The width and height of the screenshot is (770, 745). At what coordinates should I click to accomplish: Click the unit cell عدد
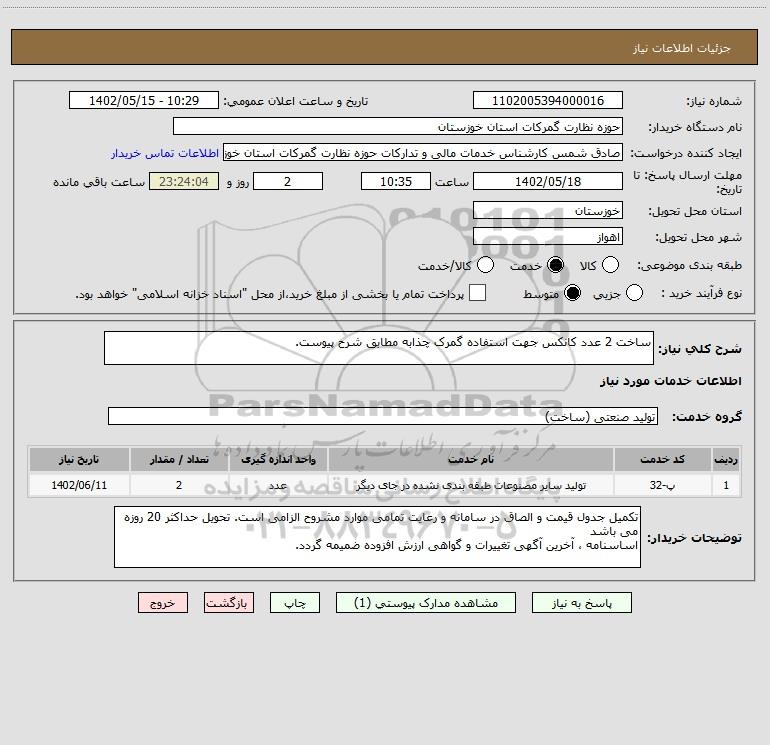(x=278, y=485)
